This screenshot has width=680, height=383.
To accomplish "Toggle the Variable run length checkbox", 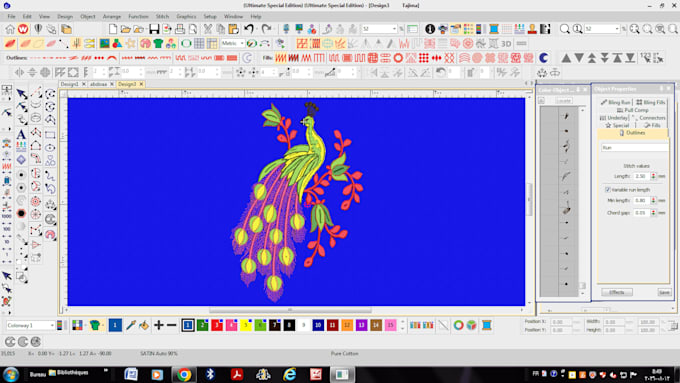I will coord(608,190).
